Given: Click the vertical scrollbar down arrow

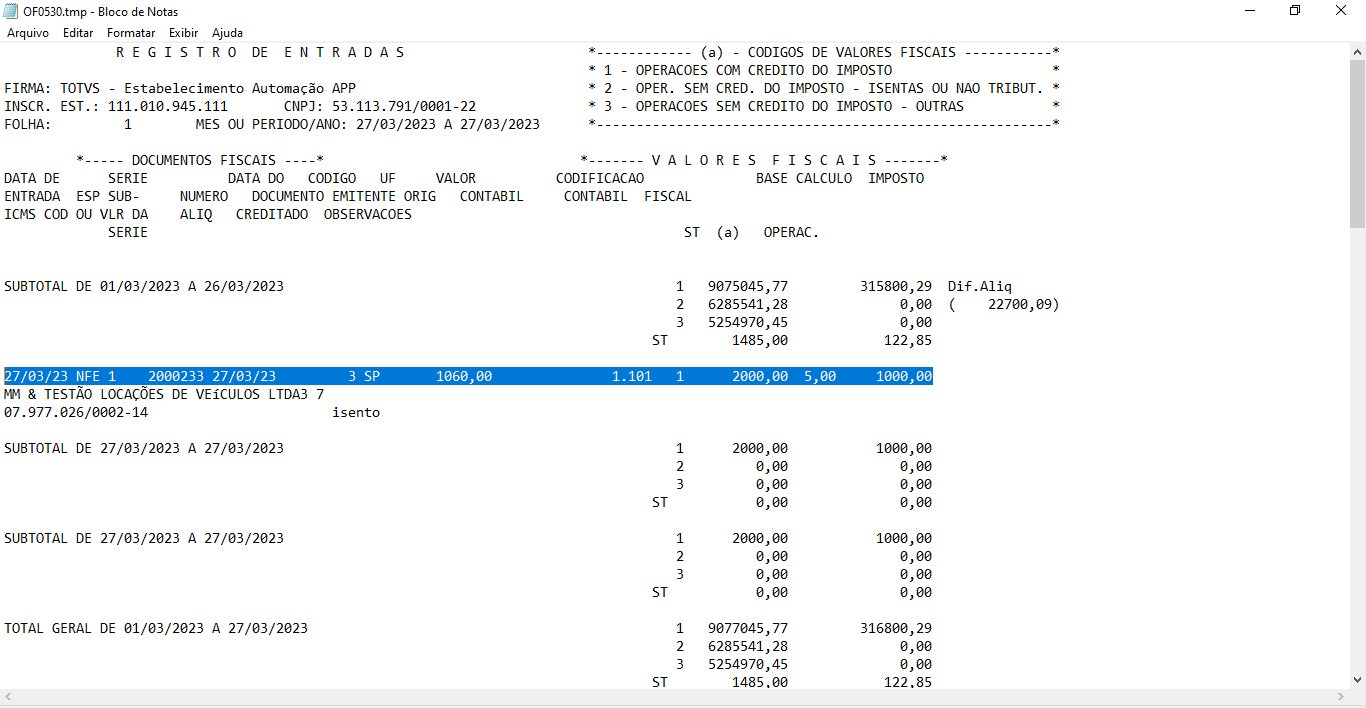Looking at the screenshot, I should (1357, 680).
